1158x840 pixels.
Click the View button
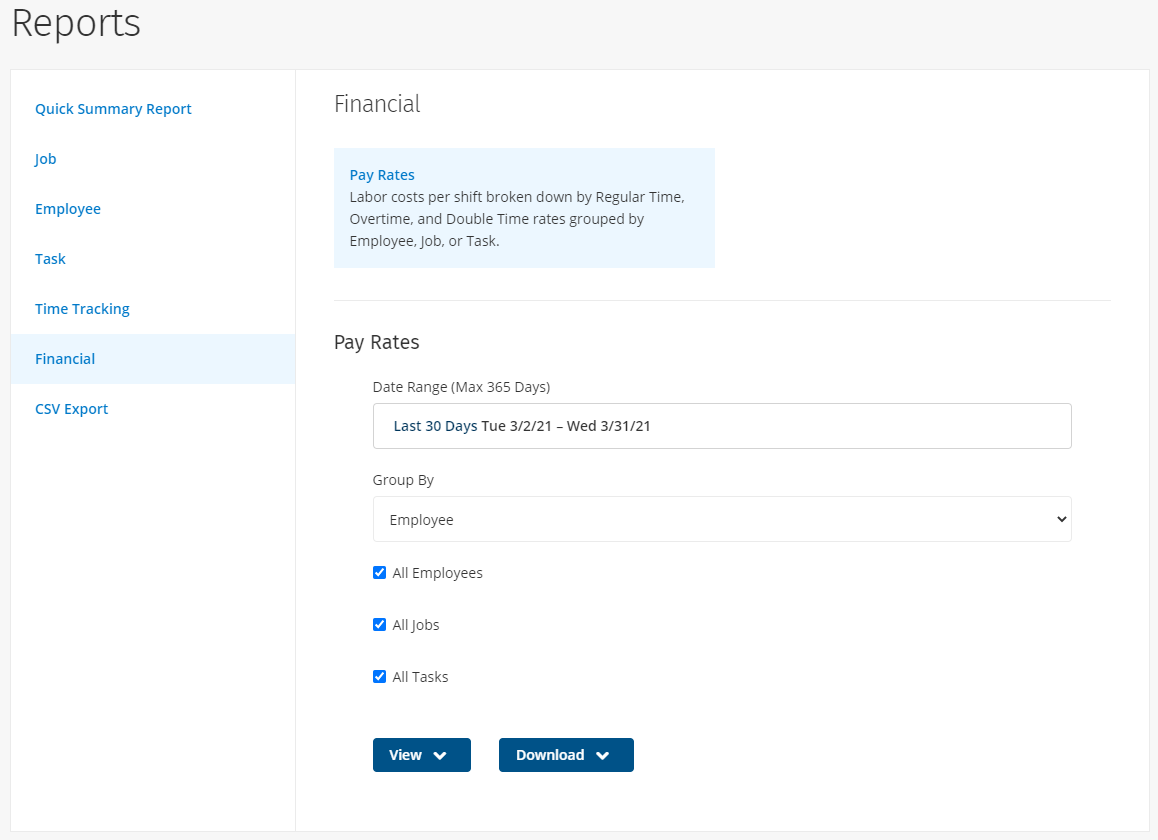pos(405,755)
